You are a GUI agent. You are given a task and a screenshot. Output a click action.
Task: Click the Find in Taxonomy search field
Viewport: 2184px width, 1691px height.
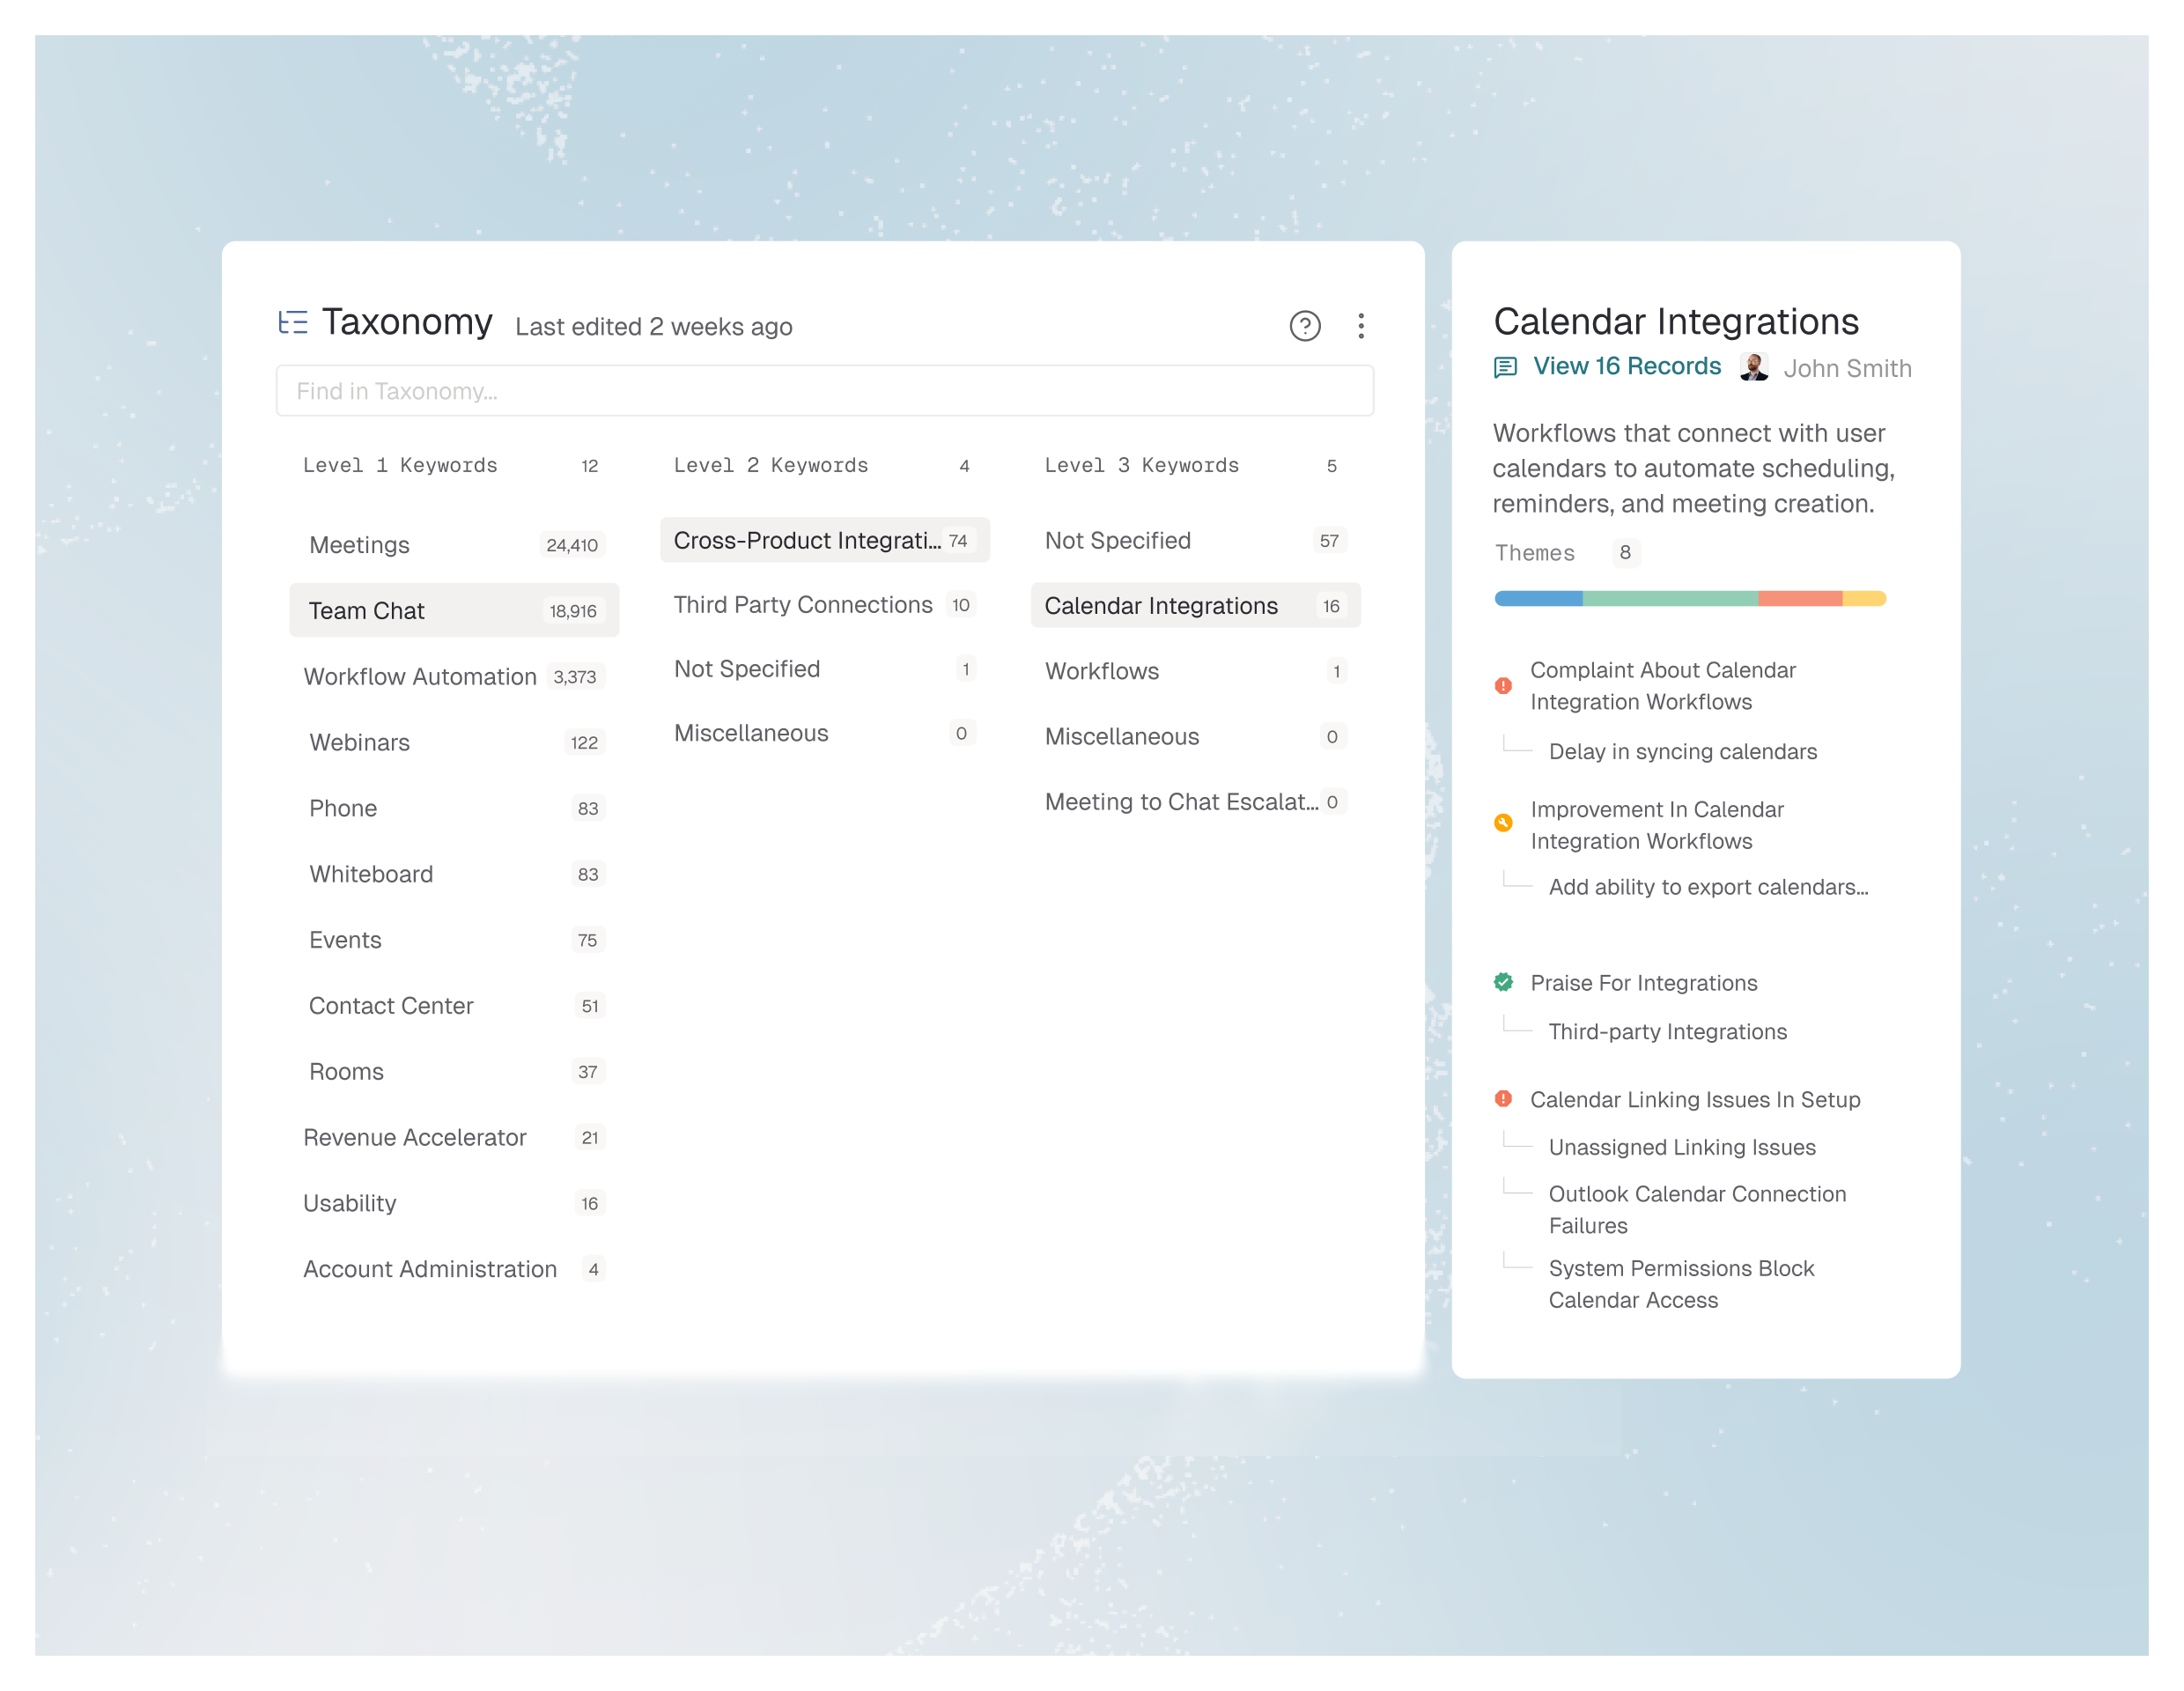point(824,391)
